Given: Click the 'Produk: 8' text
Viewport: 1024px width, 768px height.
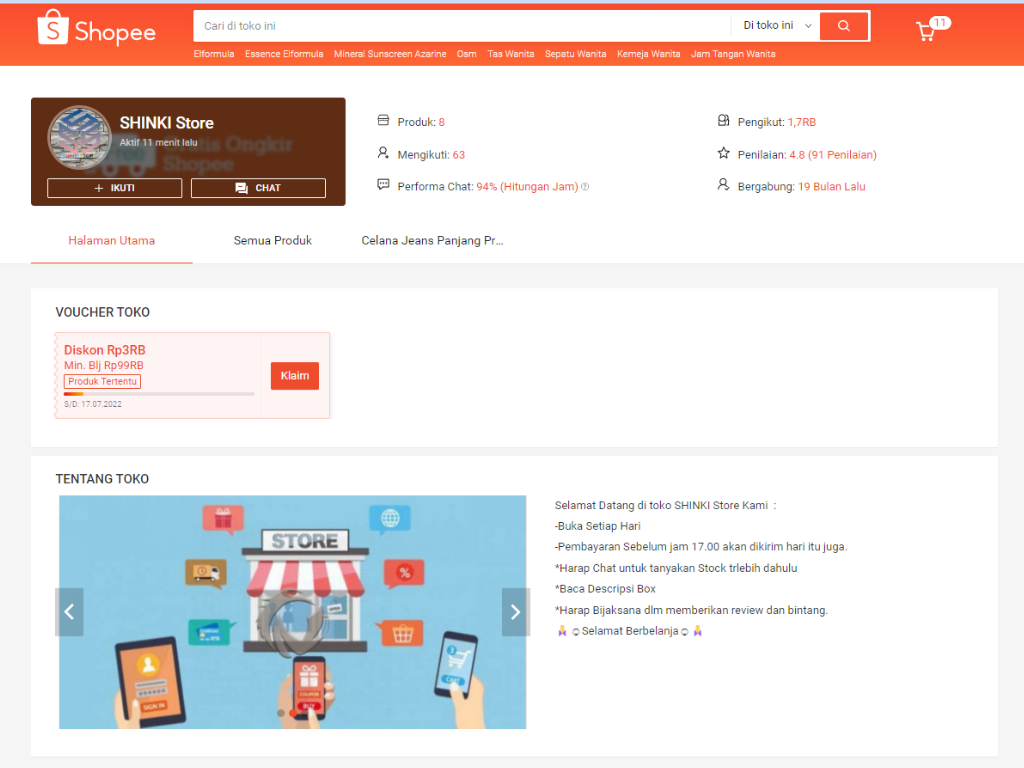Looking at the screenshot, I should click(421, 122).
